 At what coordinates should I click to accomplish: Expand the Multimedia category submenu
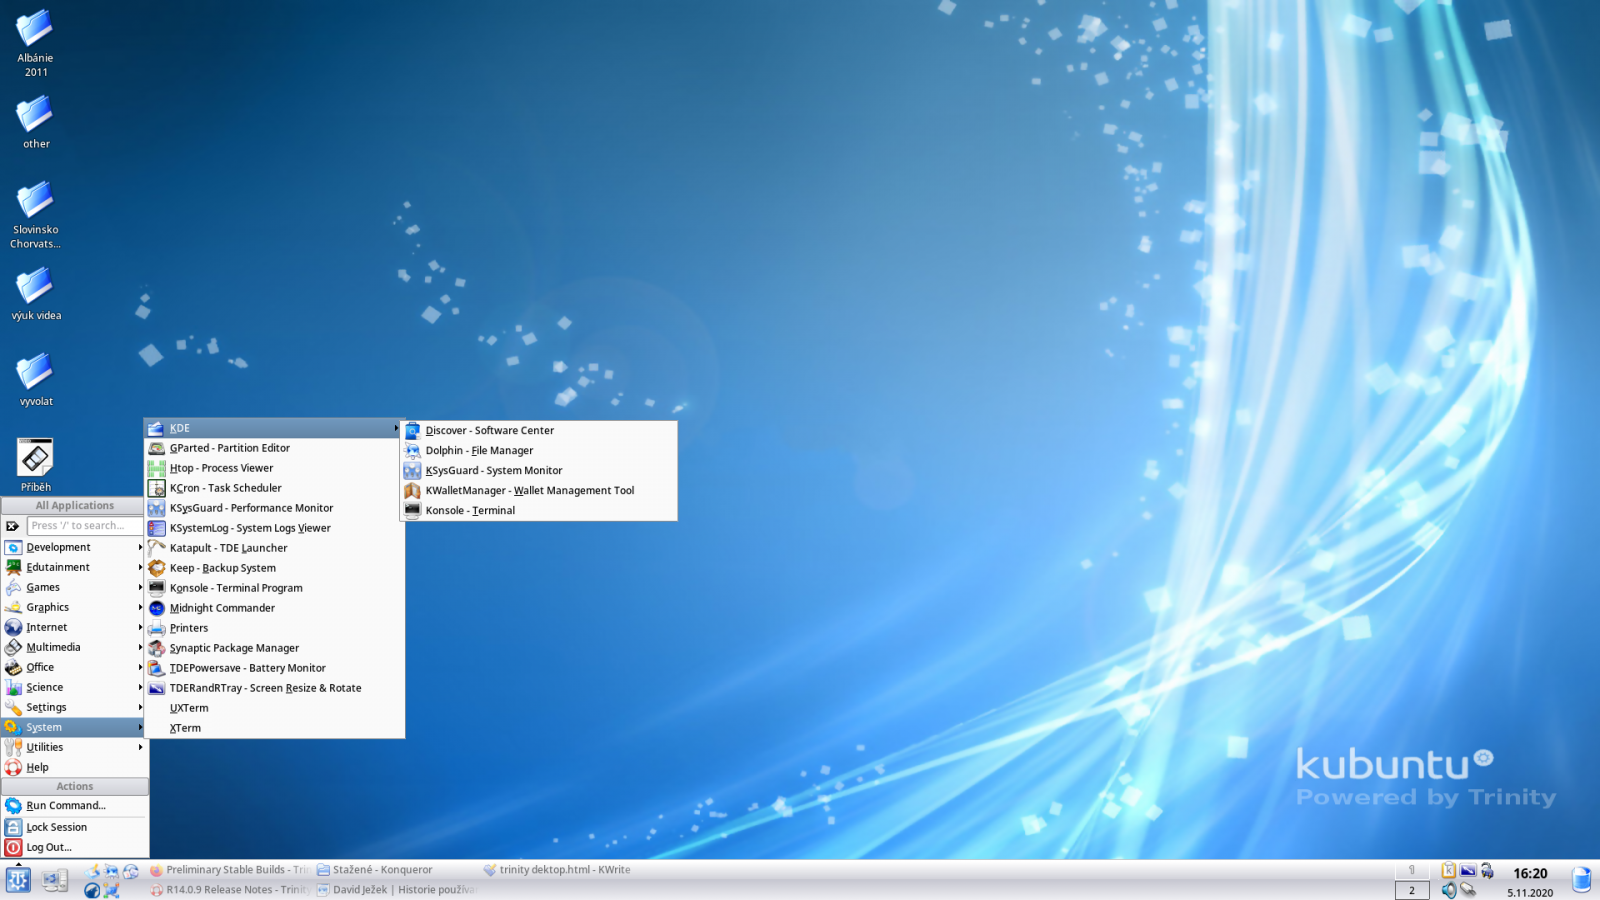tap(53, 647)
